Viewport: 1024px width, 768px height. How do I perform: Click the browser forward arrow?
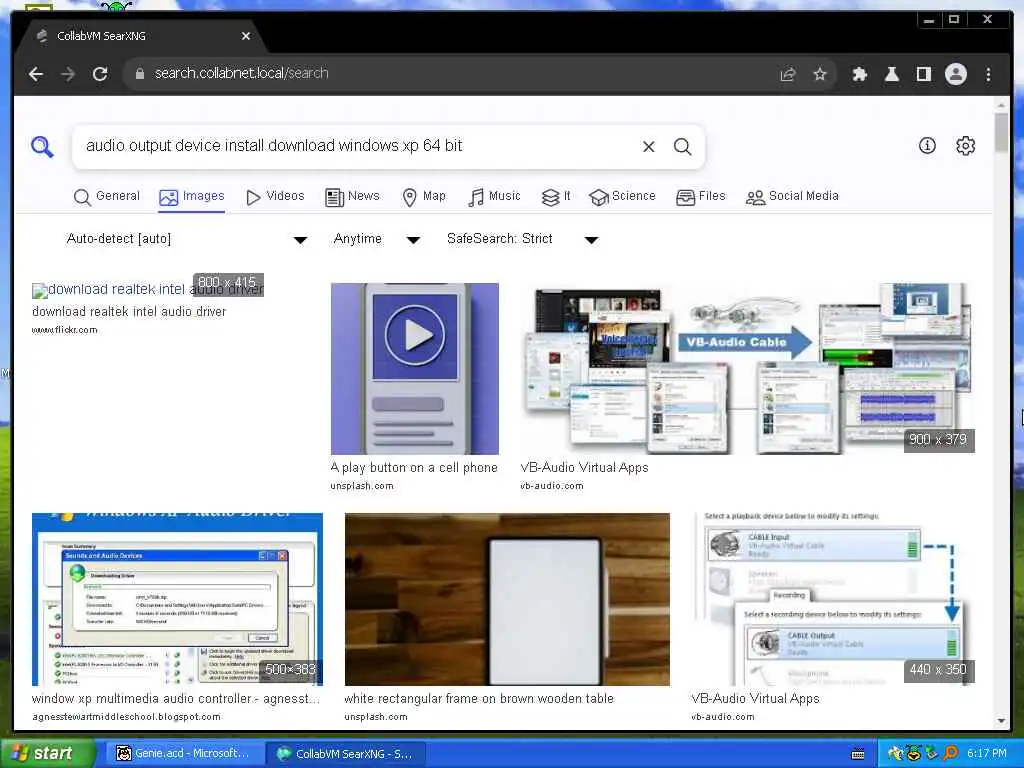coord(68,74)
